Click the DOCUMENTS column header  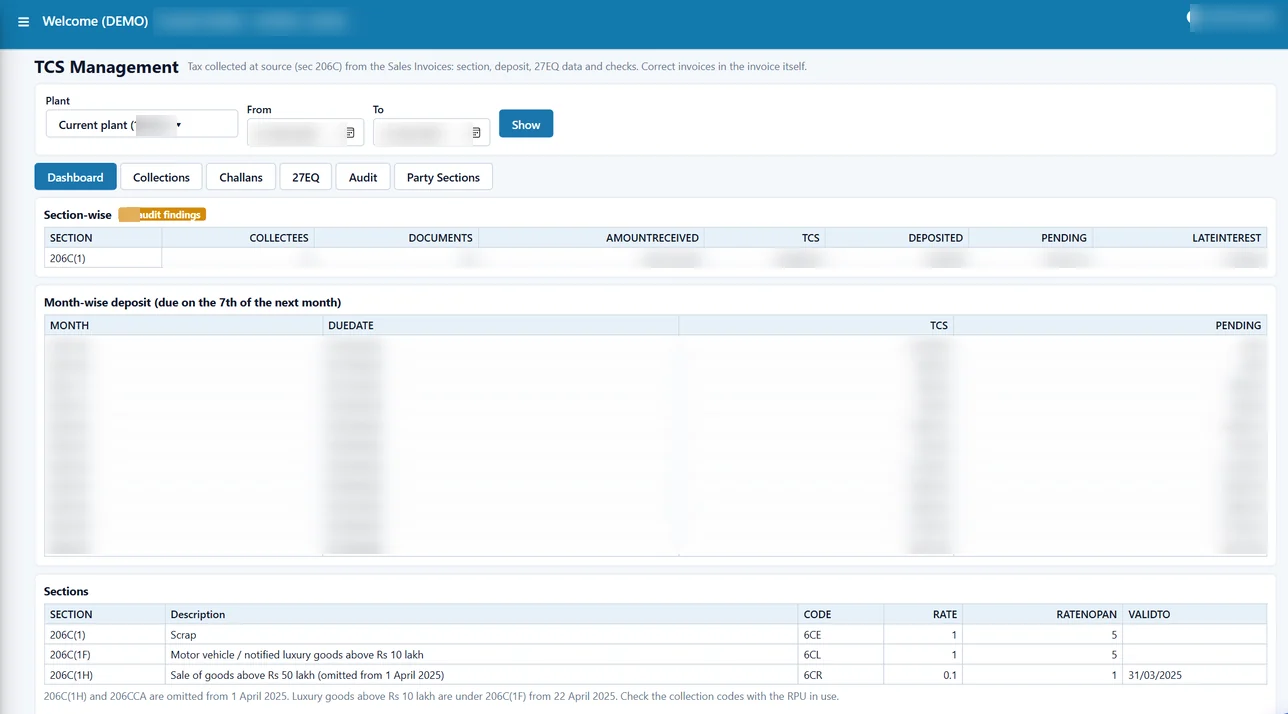(396, 238)
